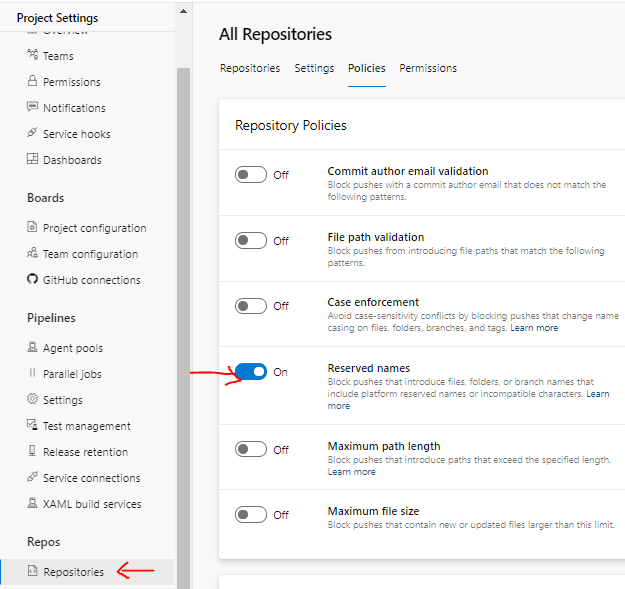Click the Teams people icon
The image size is (625, 589).
click(32, 54)
